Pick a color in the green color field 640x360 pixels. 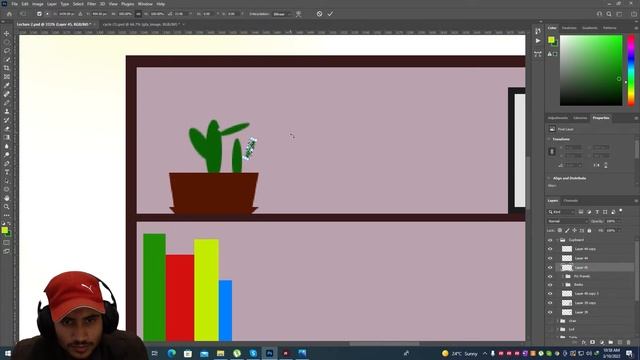[591, 71]
